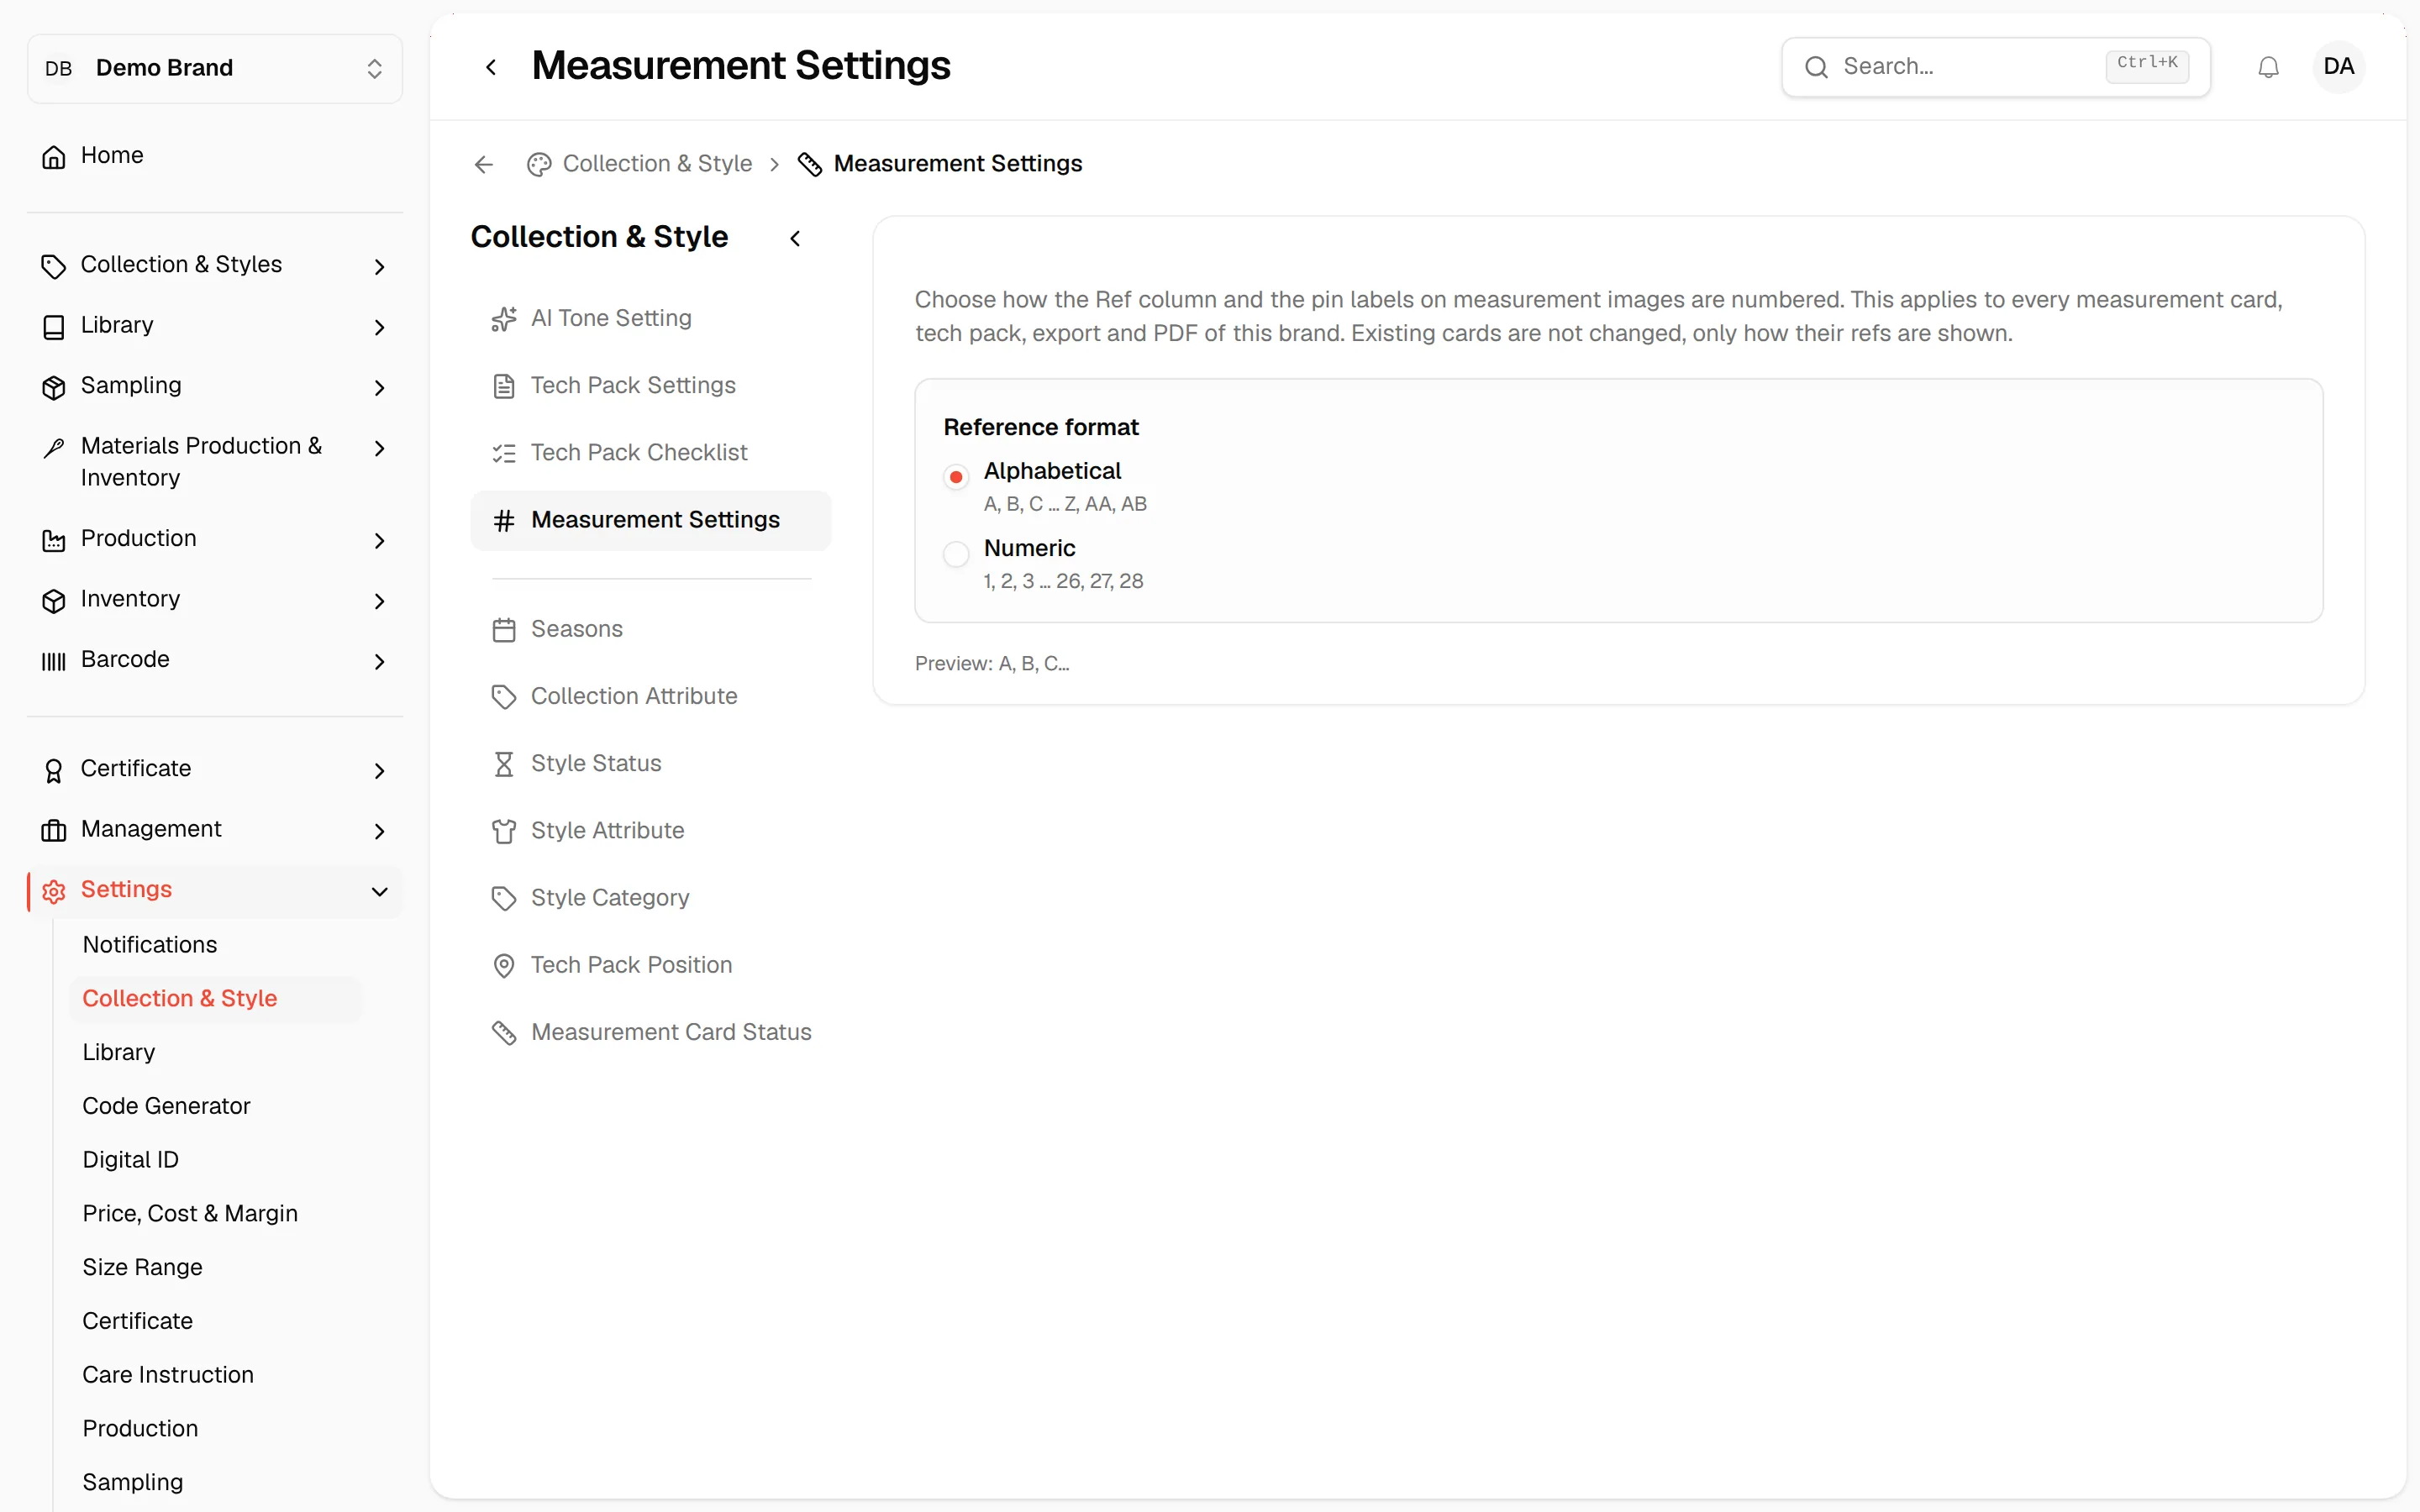The image size is (2420, 1512).
Task: Expand the Production chevron
Action: click(x=379, y=540)
